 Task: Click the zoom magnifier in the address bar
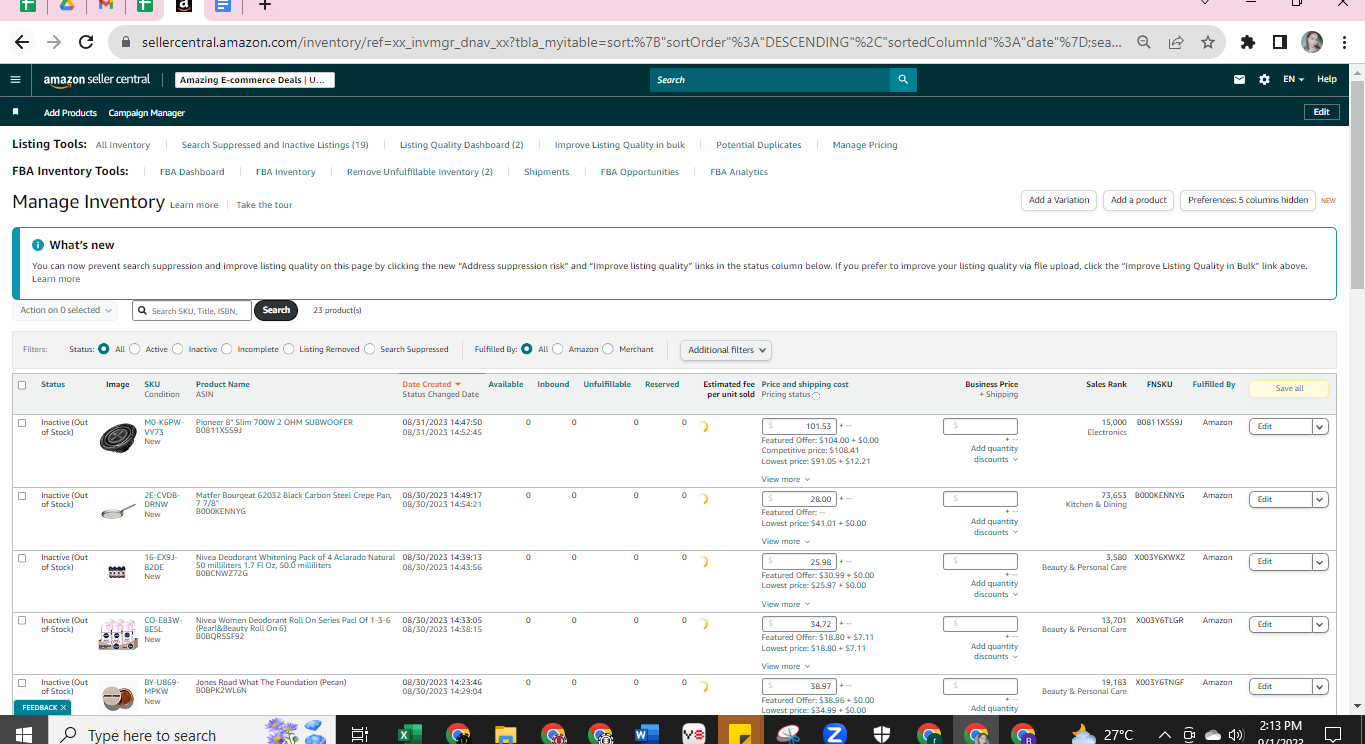[x=1144, y=42]
